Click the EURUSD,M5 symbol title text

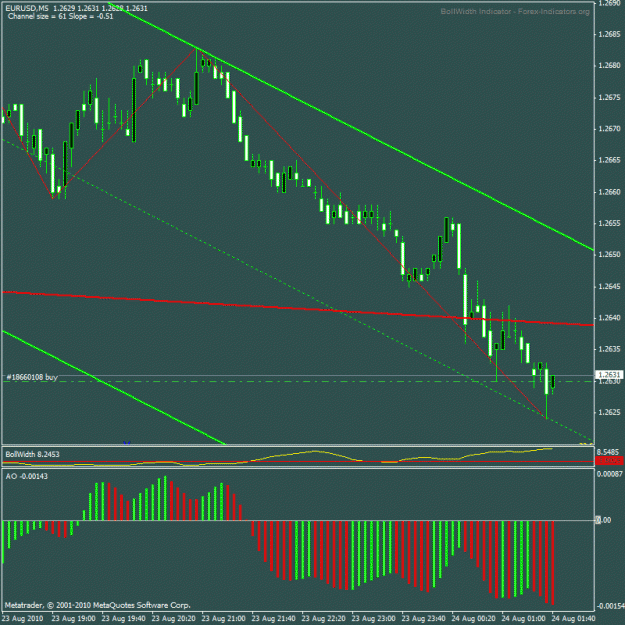[27, 8]
